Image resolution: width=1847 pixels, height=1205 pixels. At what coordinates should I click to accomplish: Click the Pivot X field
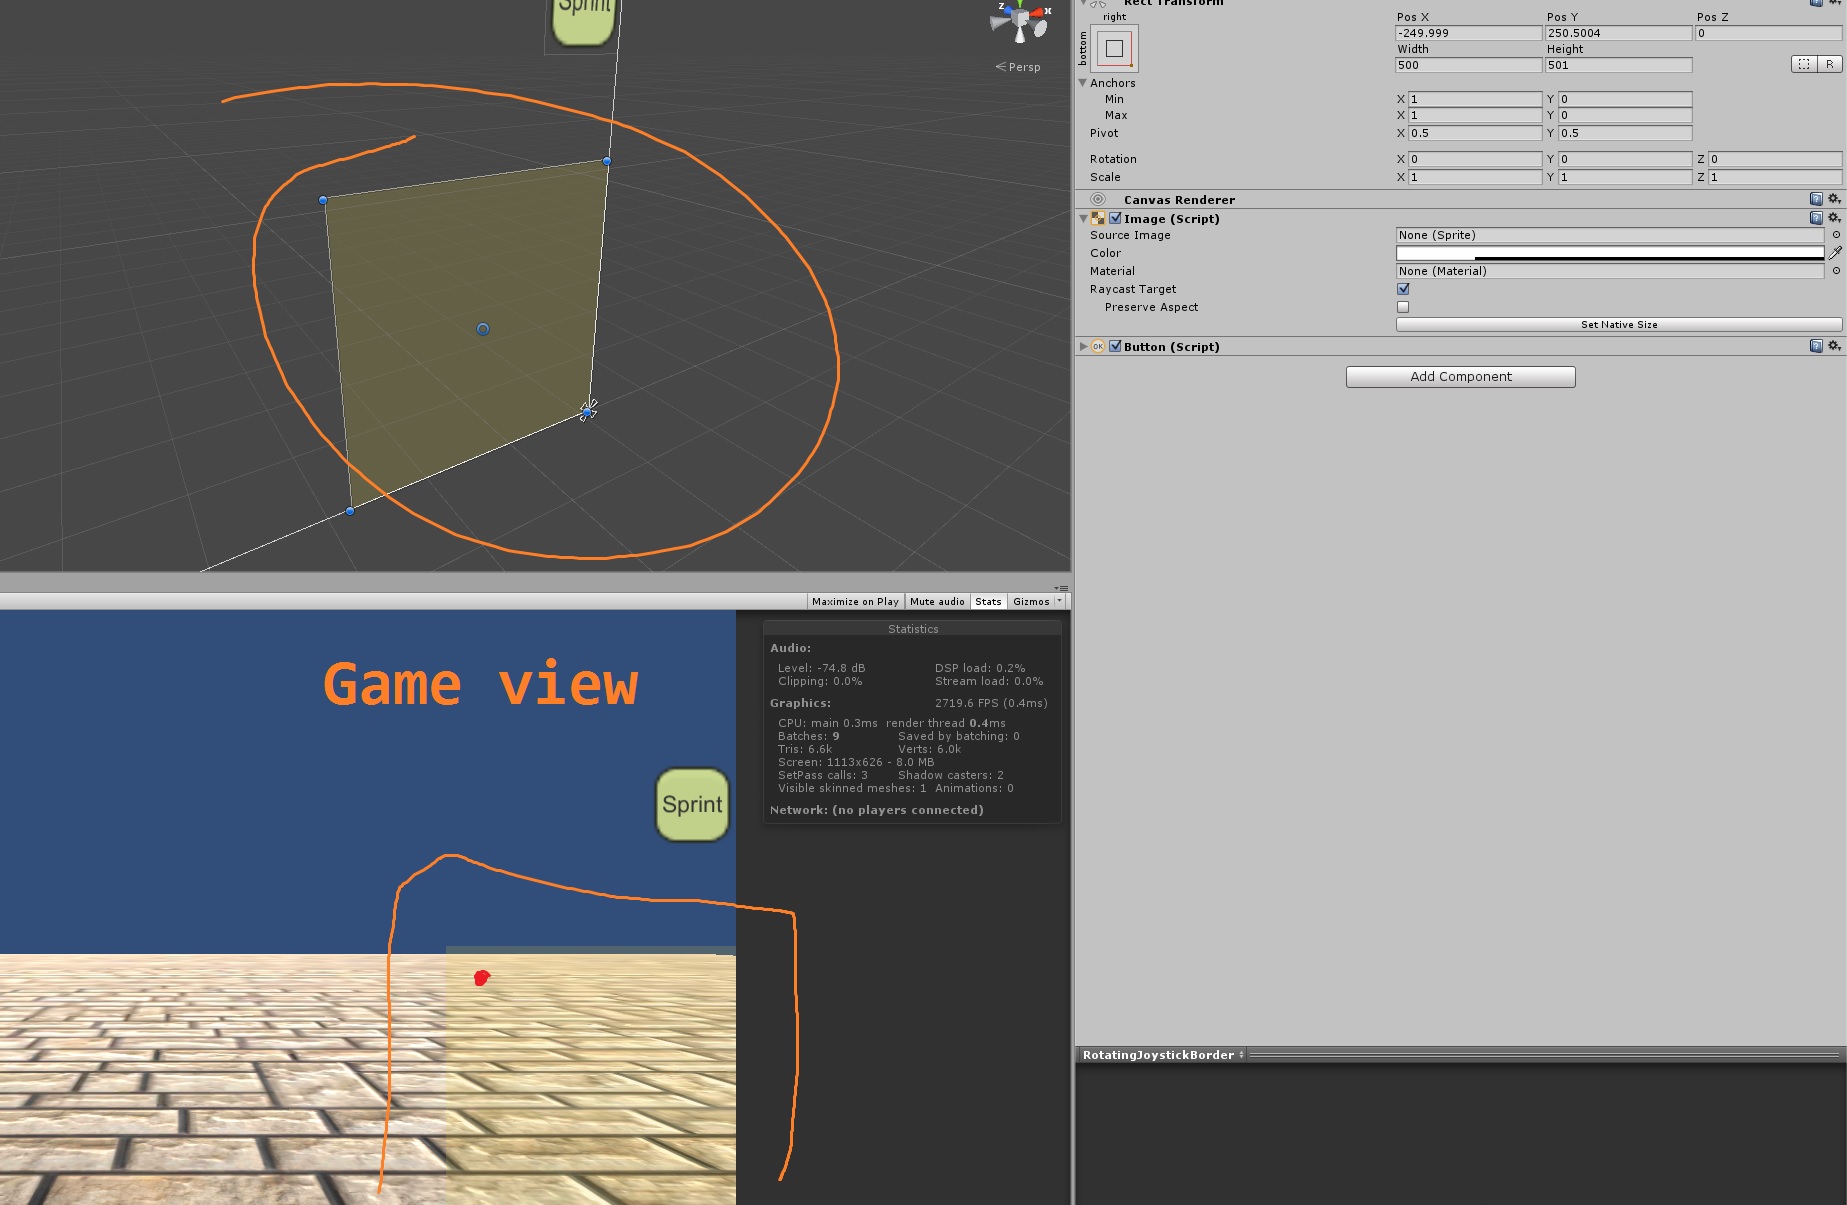coord(1475,133)
